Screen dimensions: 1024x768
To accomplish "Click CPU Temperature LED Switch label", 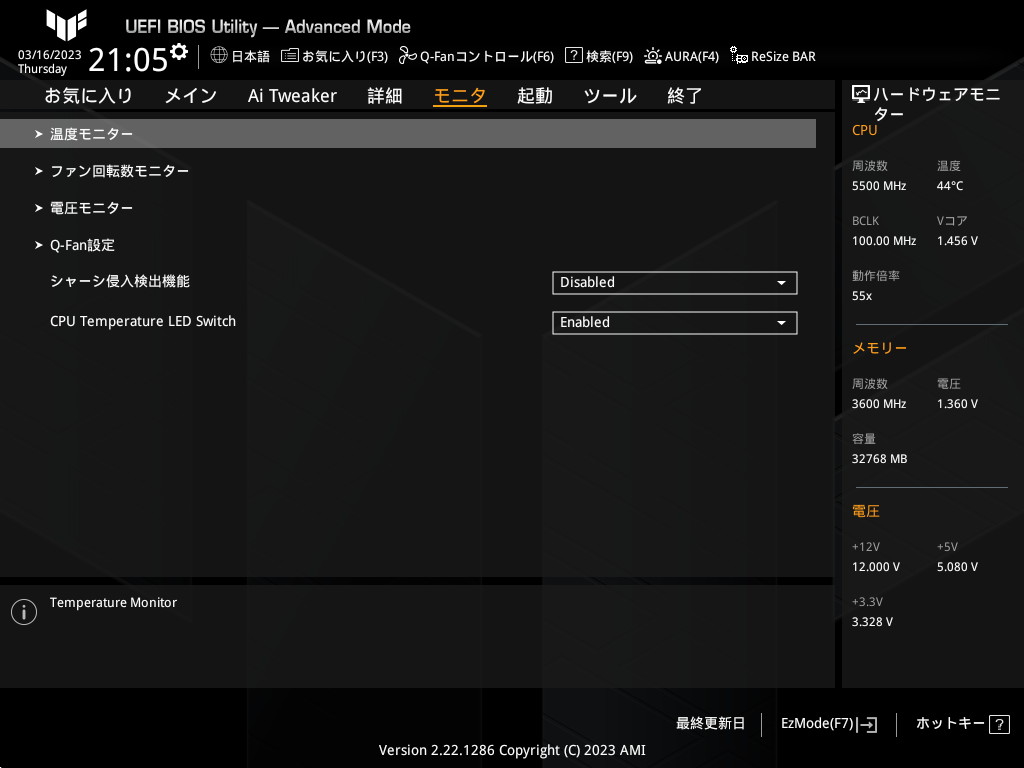I will point(143,321).
